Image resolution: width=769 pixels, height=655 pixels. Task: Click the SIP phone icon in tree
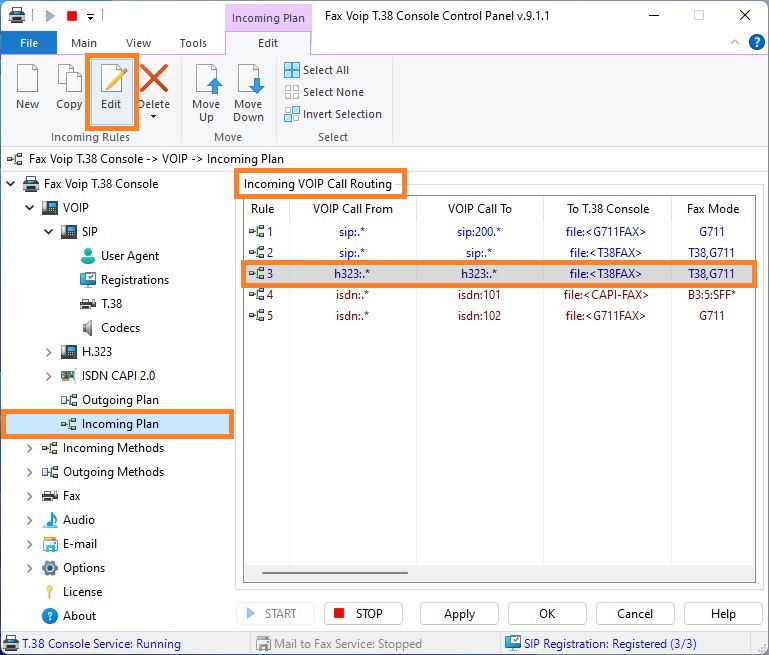click(69, 231)
